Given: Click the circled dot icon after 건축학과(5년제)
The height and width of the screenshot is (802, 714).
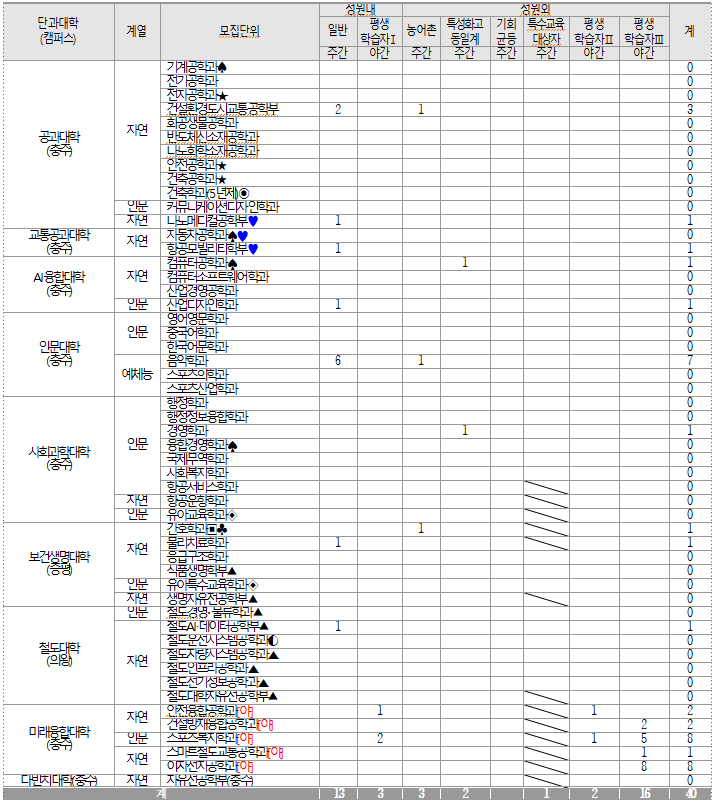Looking at the screenshot, I should click(x=243, y=192).
